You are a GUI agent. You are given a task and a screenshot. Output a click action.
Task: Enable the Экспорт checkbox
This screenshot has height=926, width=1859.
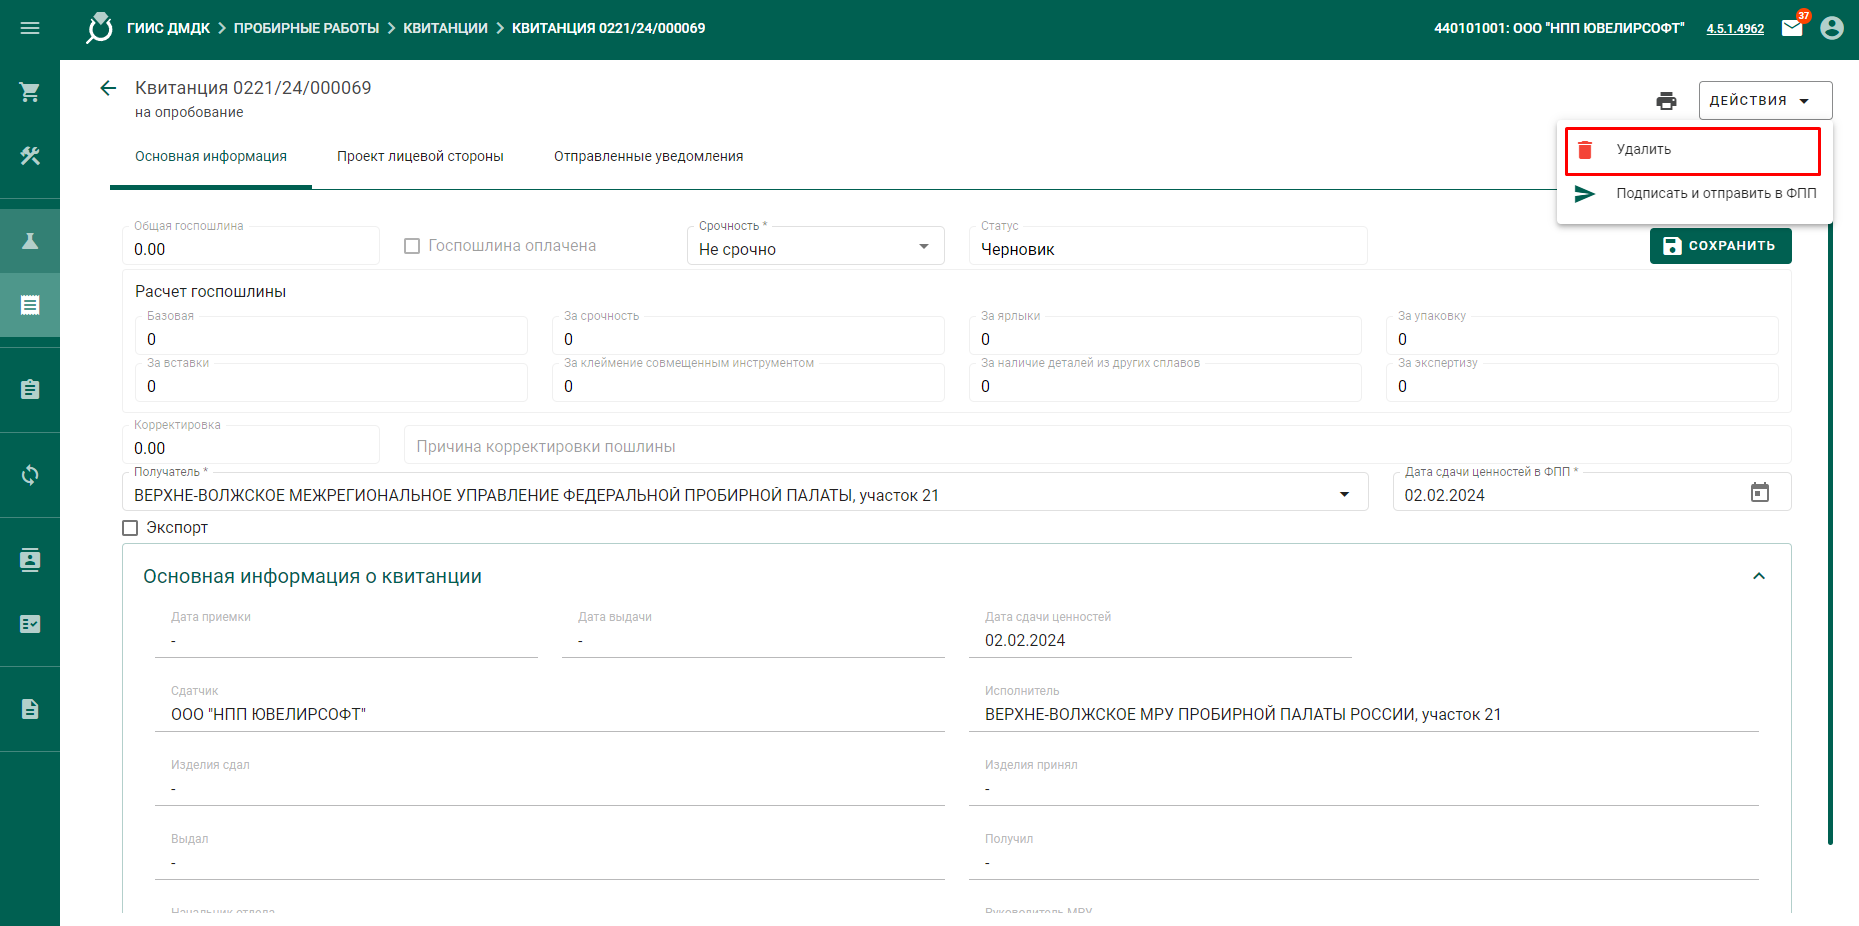tap(130, 528)
